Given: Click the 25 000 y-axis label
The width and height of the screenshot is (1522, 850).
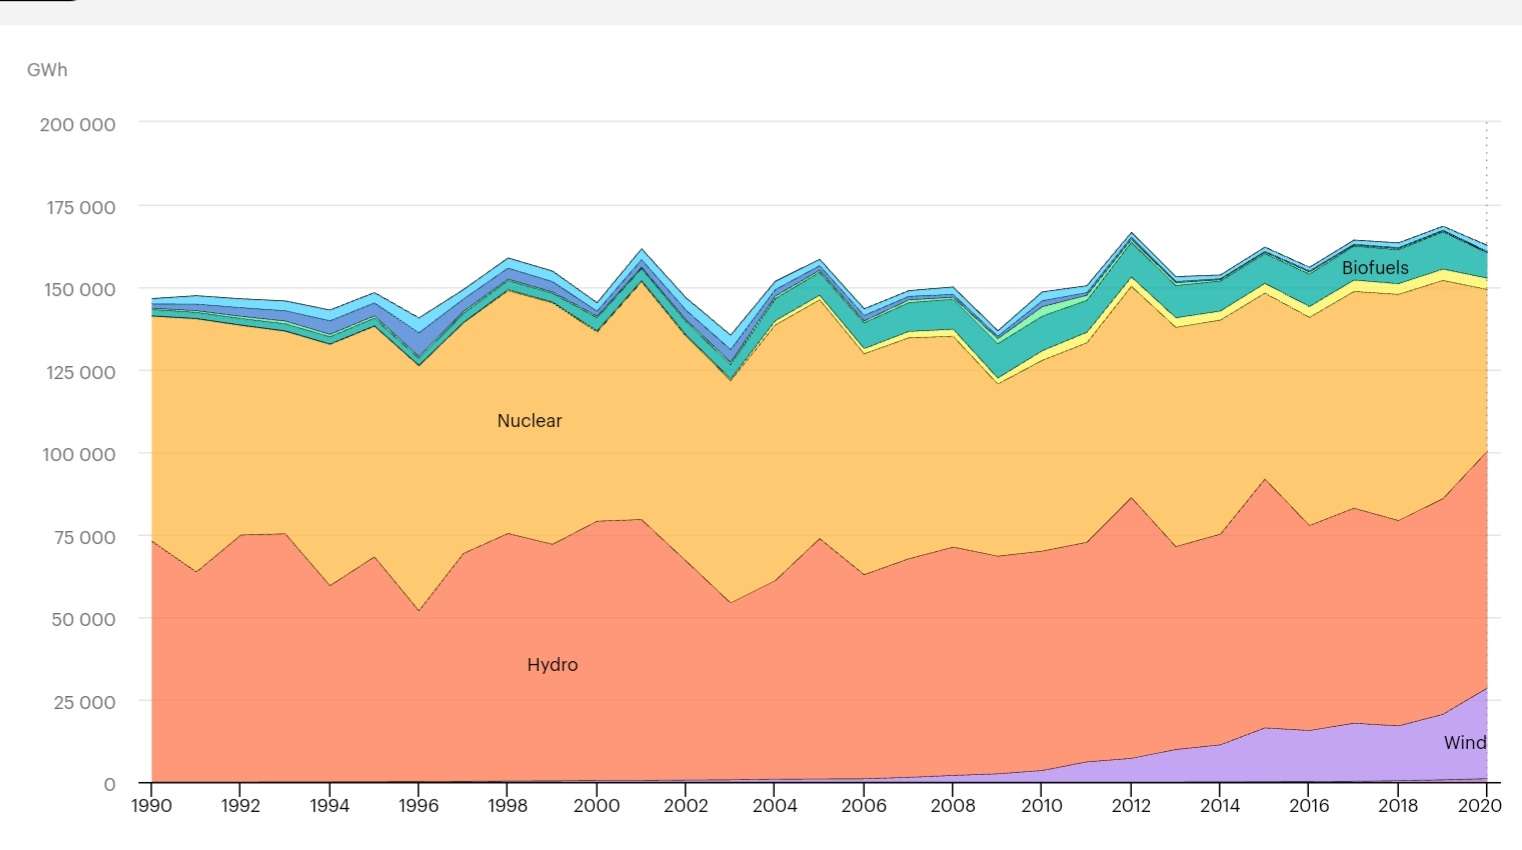Looking at the screenshot, I should click(x=82, y=703).
